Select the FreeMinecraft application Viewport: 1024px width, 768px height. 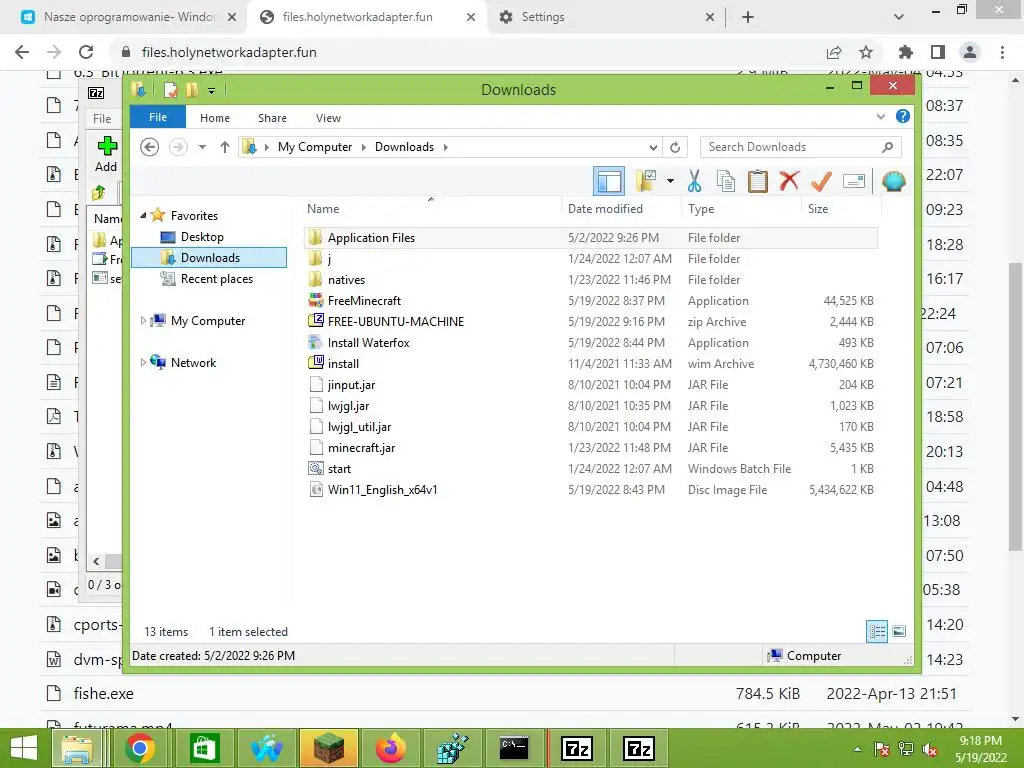[591, 300]
